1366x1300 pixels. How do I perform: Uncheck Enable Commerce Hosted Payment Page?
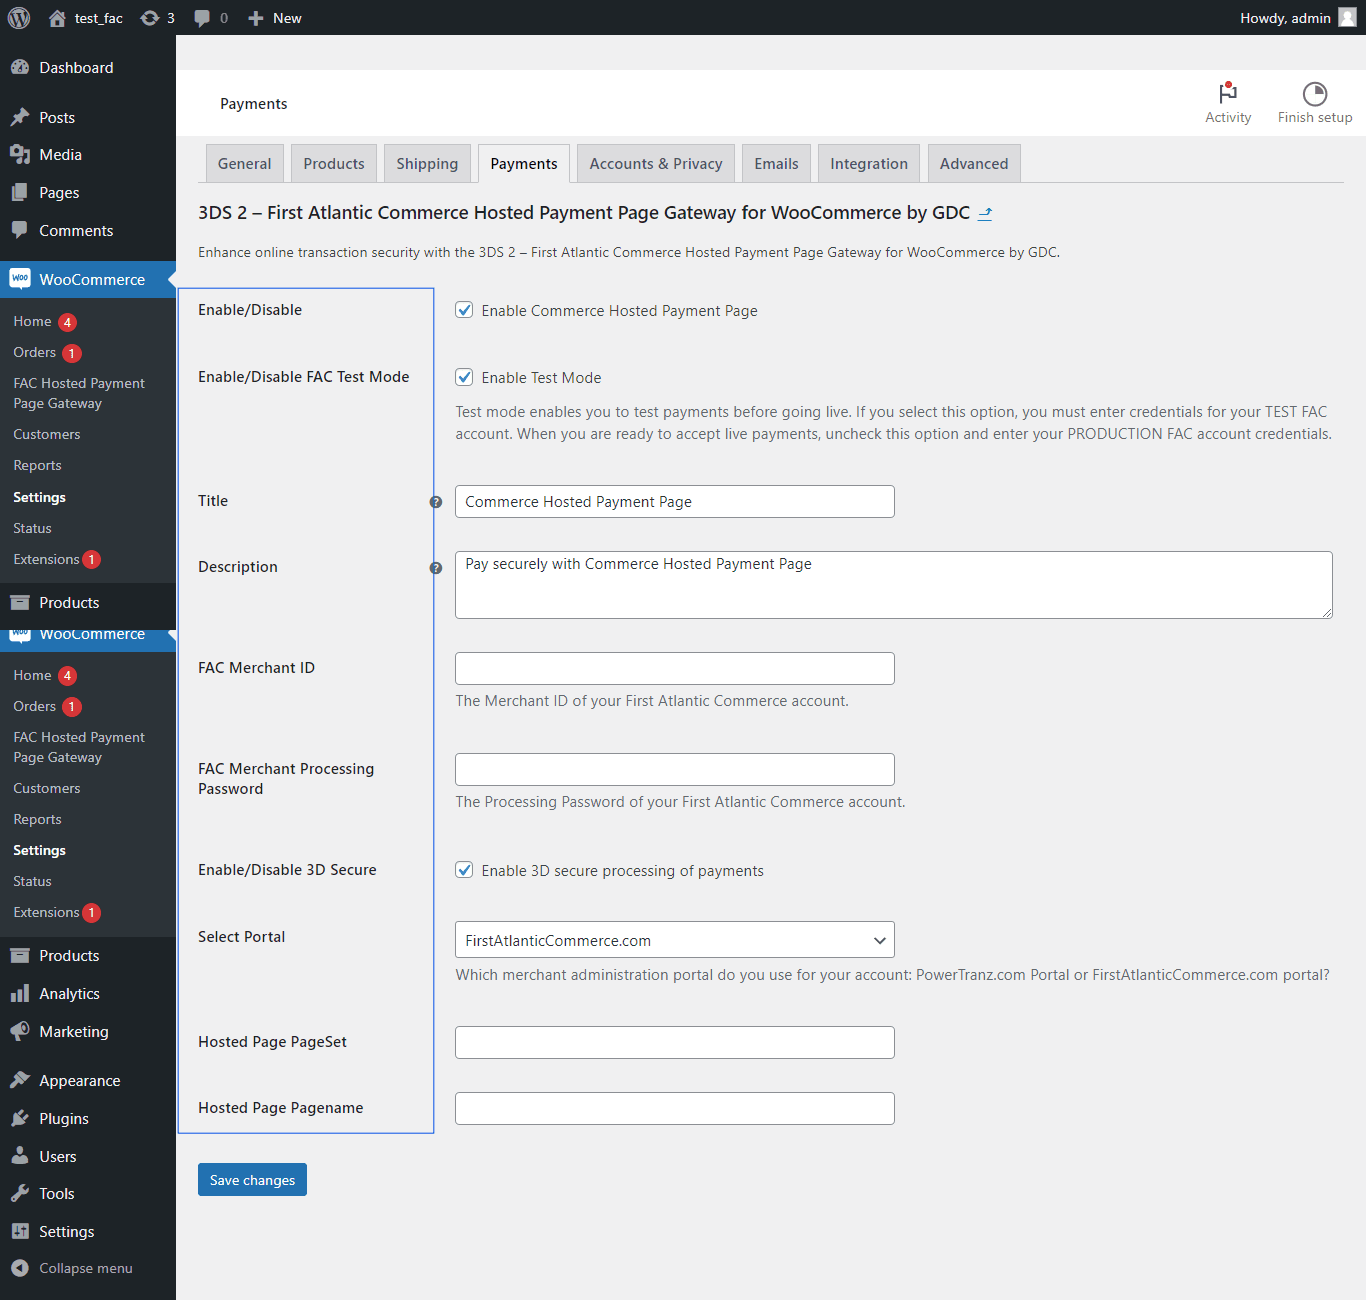(x=464, y=310)
